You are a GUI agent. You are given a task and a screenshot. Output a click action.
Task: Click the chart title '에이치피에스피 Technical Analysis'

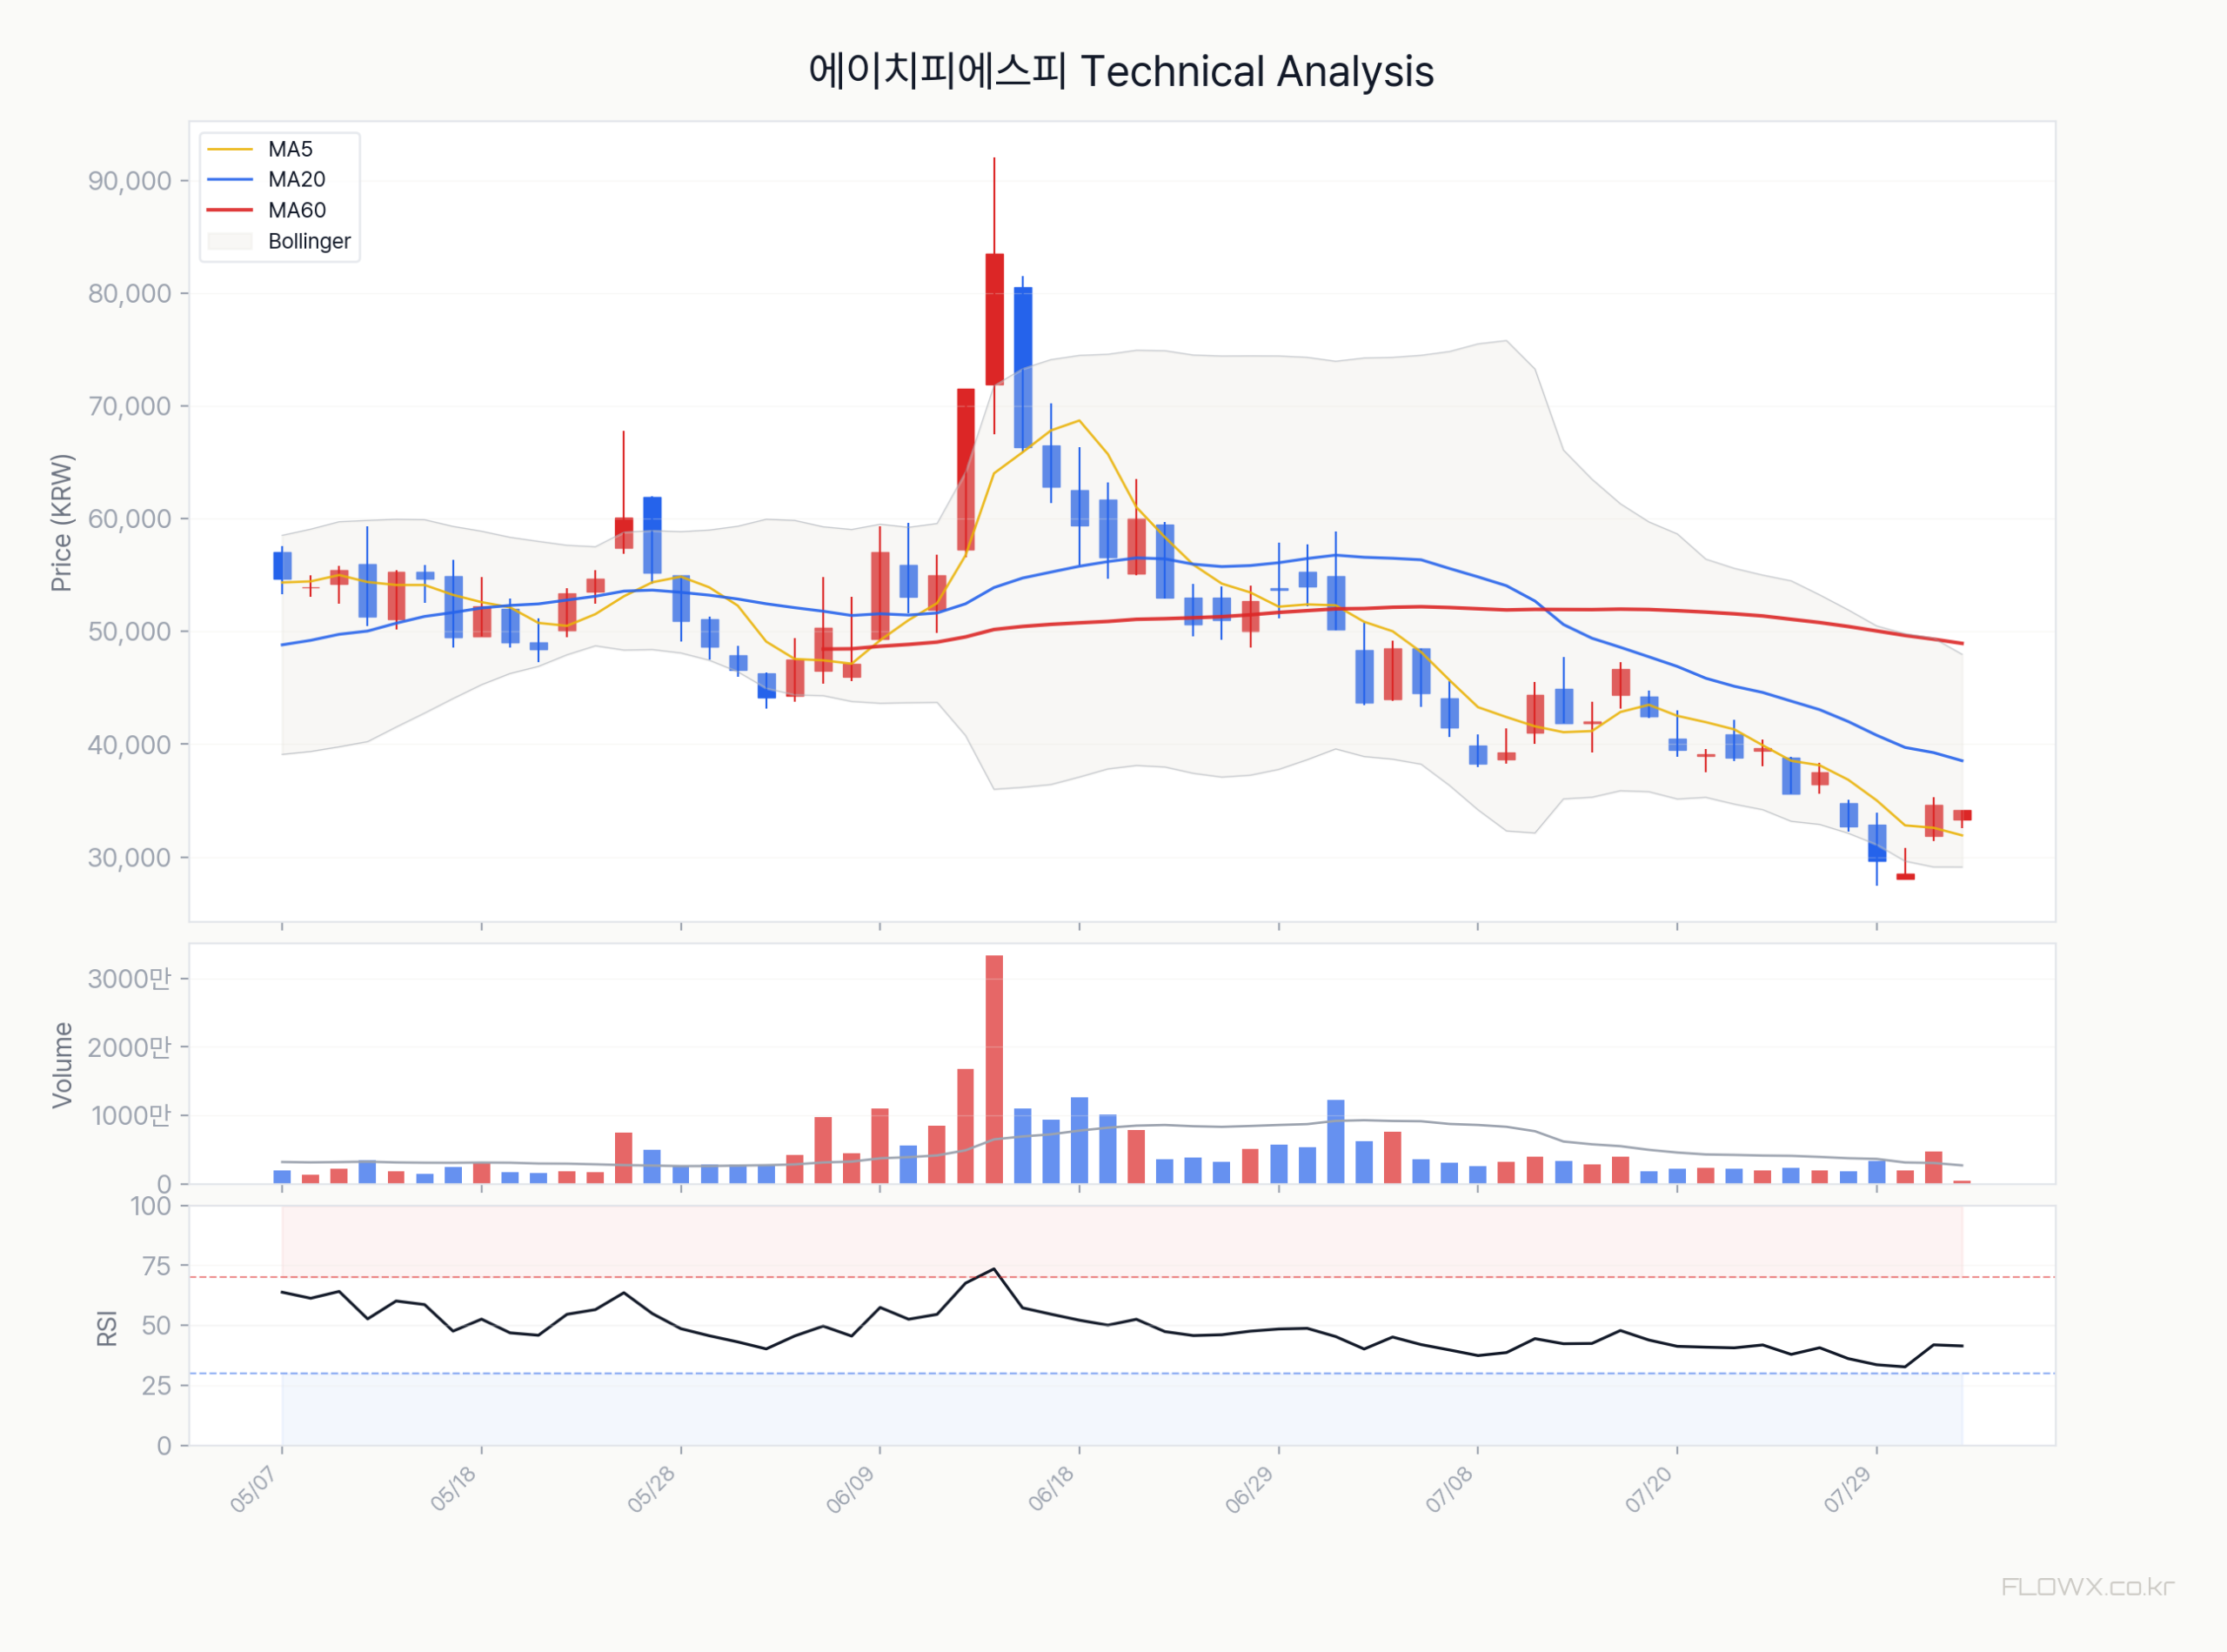1121,71
